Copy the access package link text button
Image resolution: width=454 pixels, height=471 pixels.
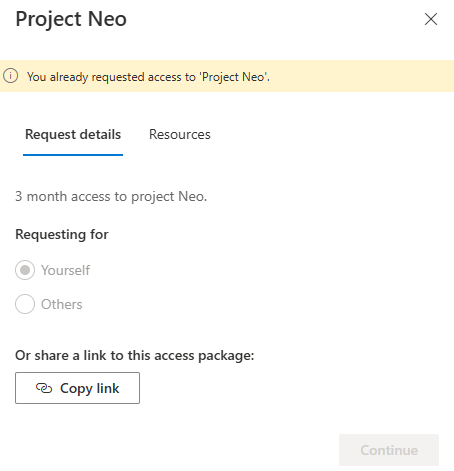click(77, 388)
